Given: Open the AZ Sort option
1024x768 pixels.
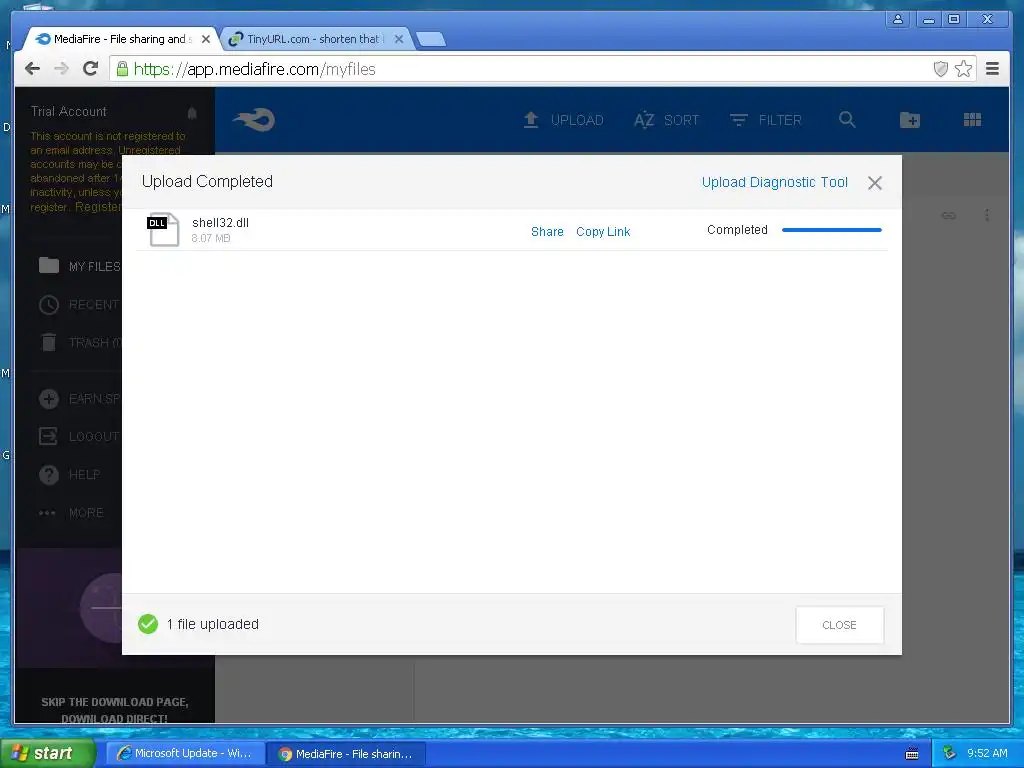Looking at the screenshot, I should pyautogui.click(x=666, y=120).
